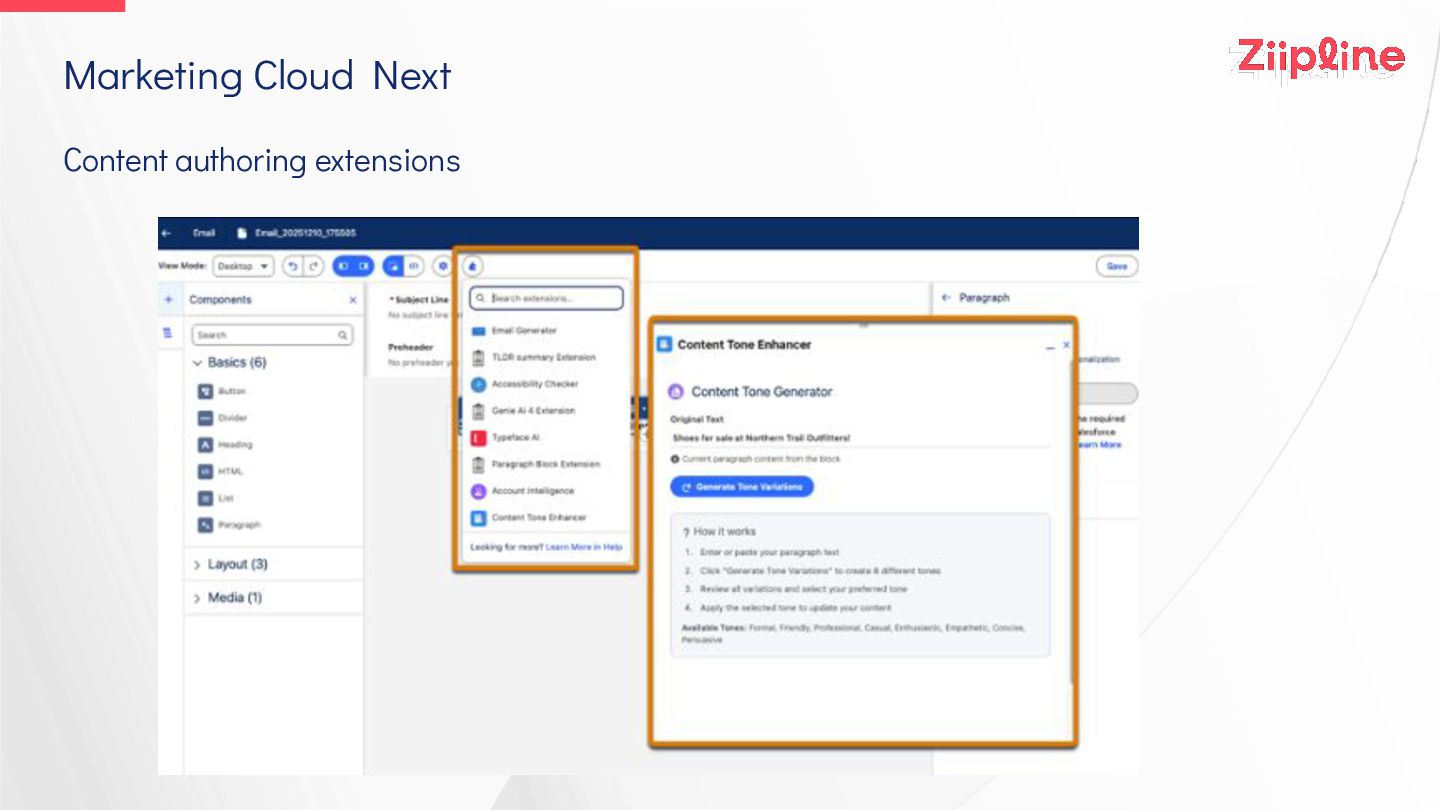Select the Heading component icon

point(205,445)
